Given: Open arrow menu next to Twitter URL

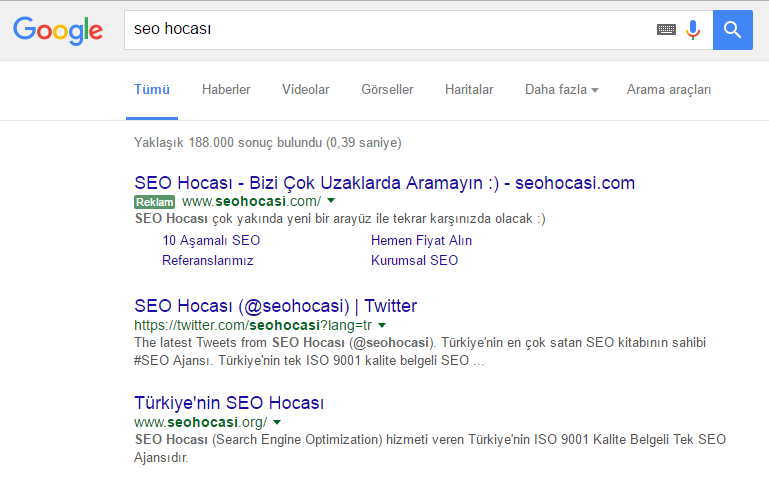Looking at the screenshot, I should [382, 325].
